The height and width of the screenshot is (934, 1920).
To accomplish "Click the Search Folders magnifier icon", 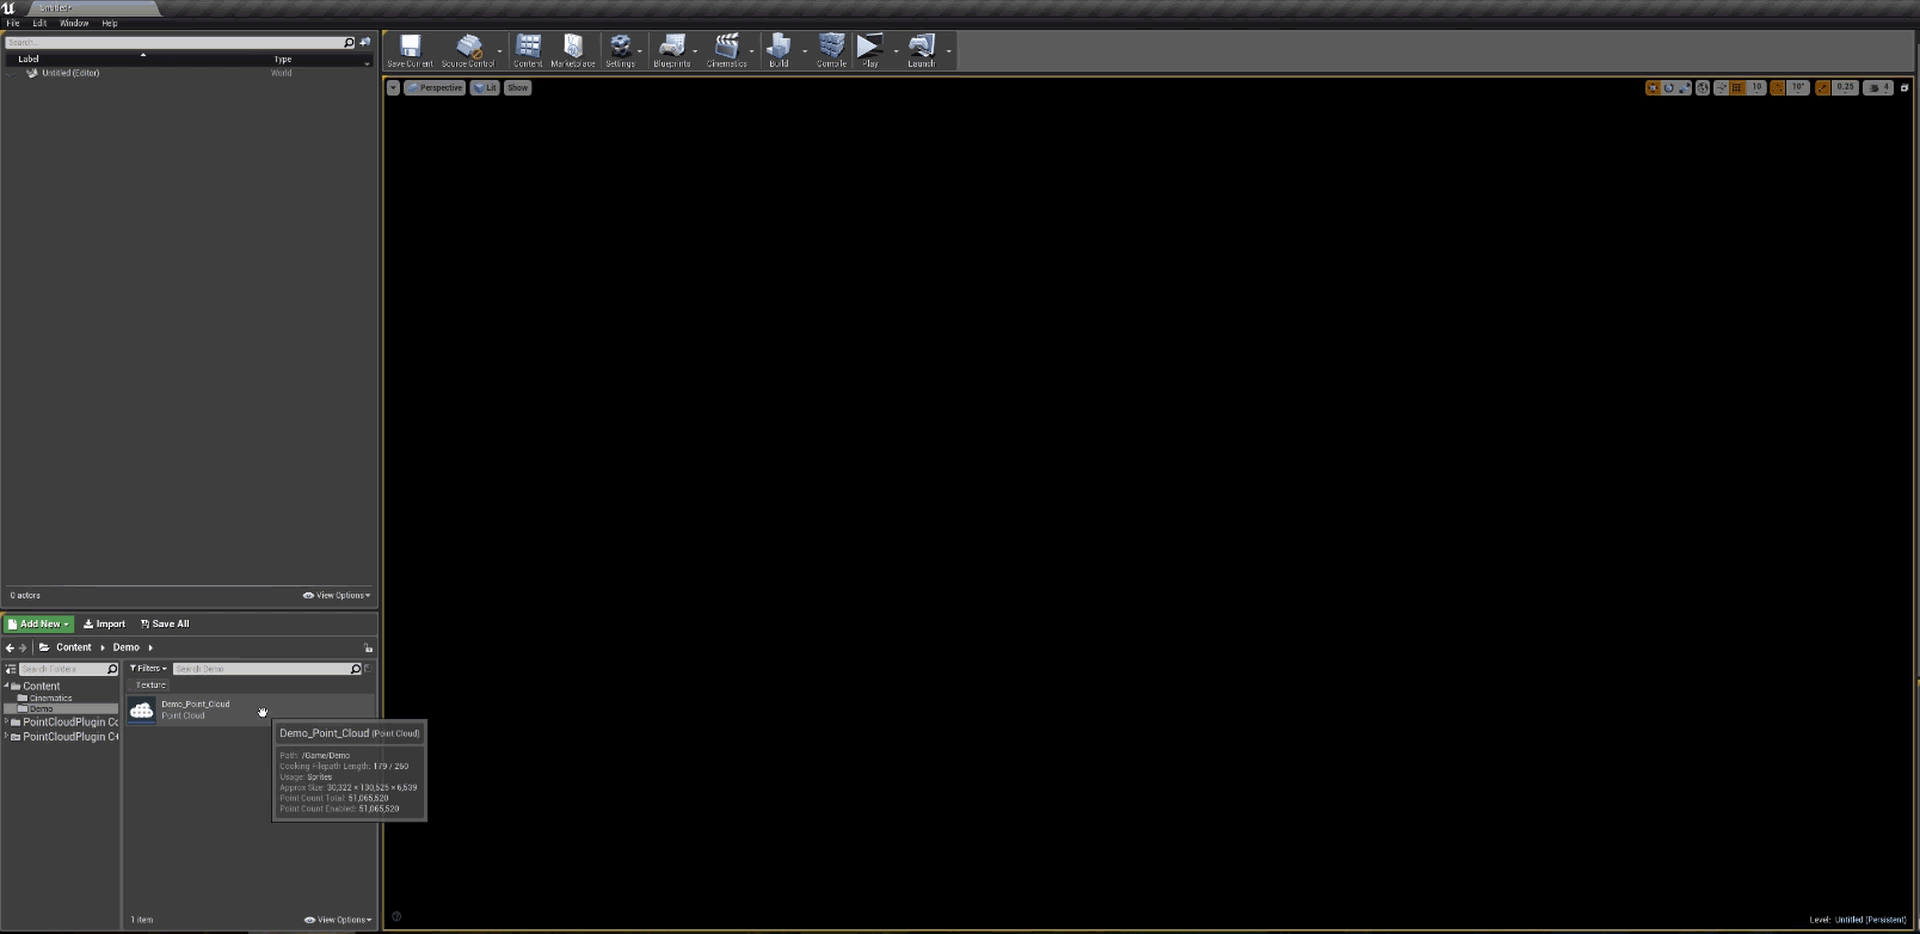I will pos(112,669).
